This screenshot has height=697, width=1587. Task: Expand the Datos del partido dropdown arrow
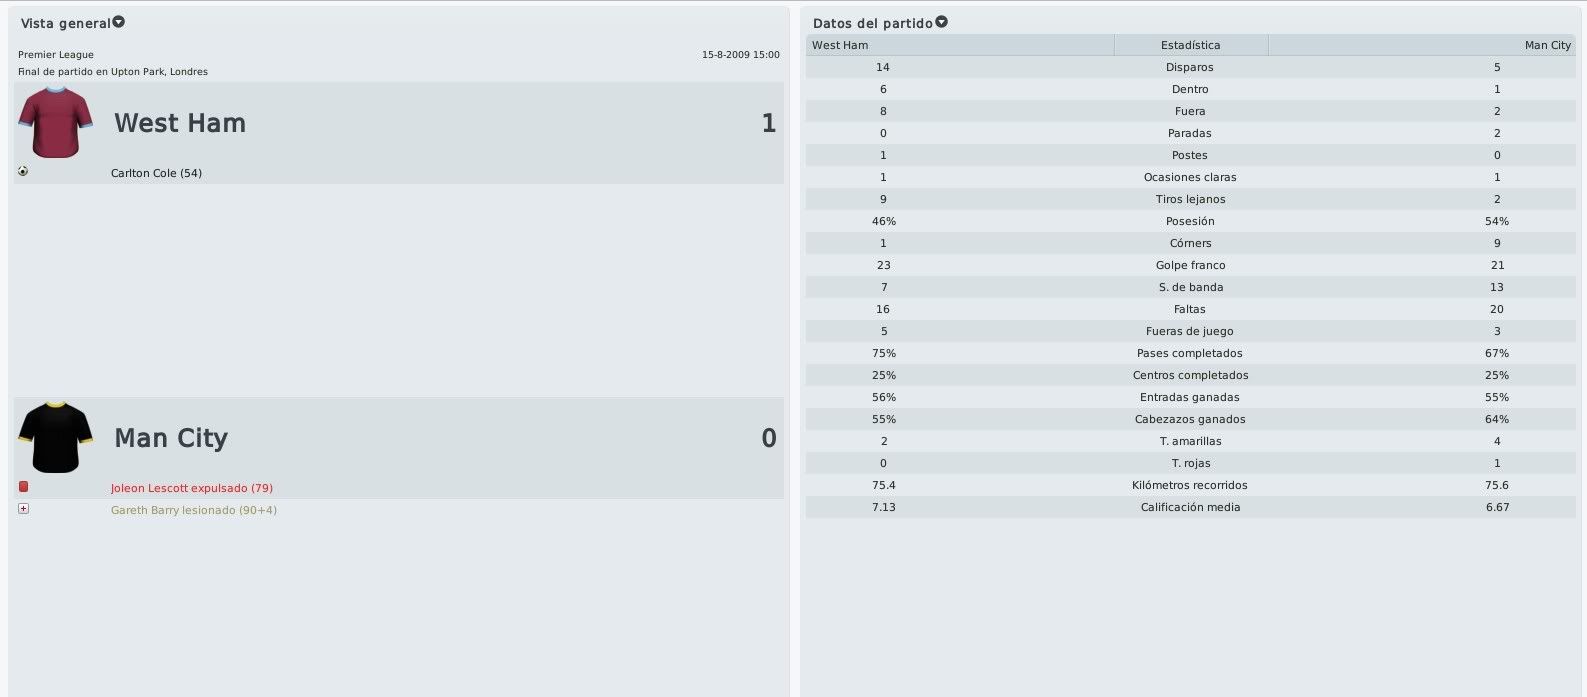pyautogui.click(x=941, y=22)
